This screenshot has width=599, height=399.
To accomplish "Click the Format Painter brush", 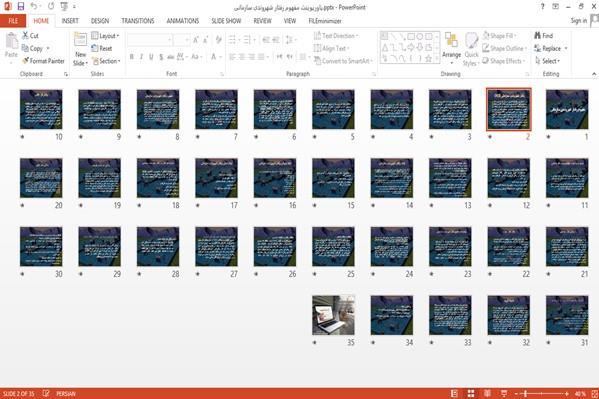I will click(43, 61).
